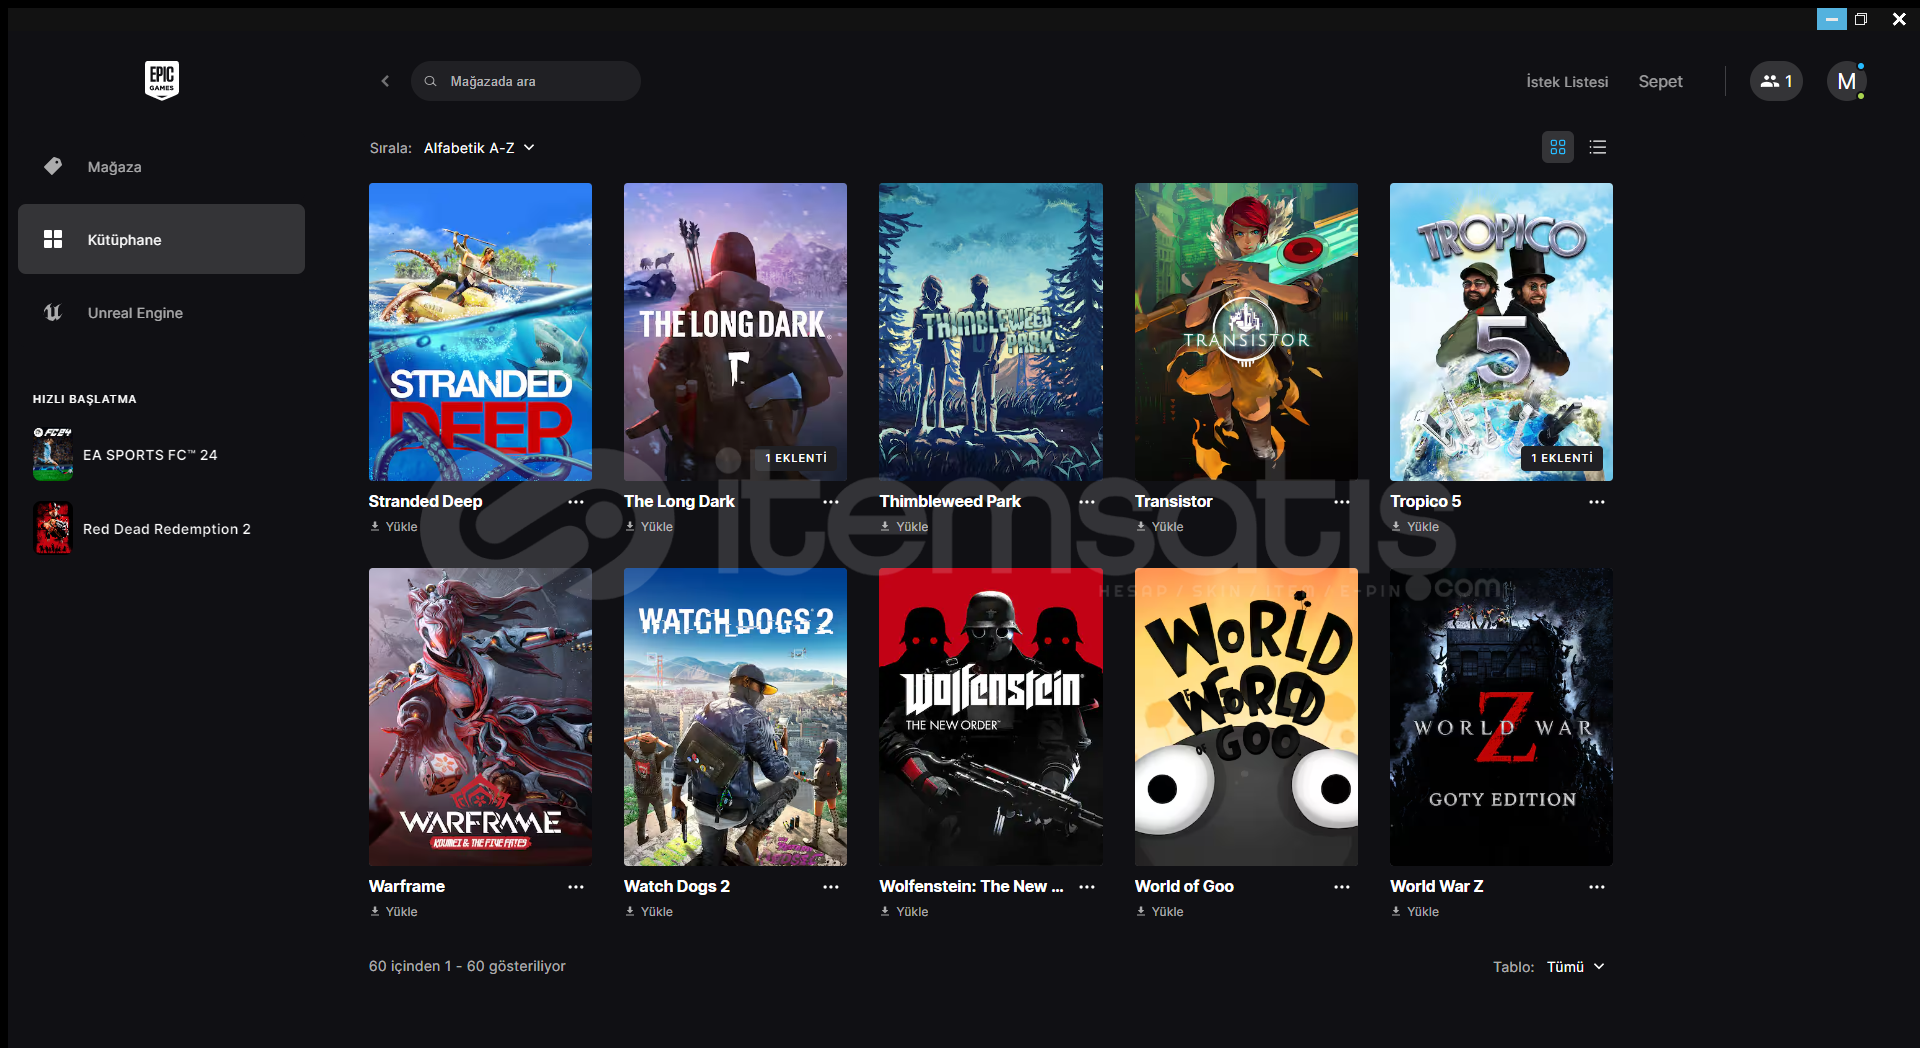Click The Long Dark cover art
This screenshot has width=1920, height=1048.
(735, 332)
